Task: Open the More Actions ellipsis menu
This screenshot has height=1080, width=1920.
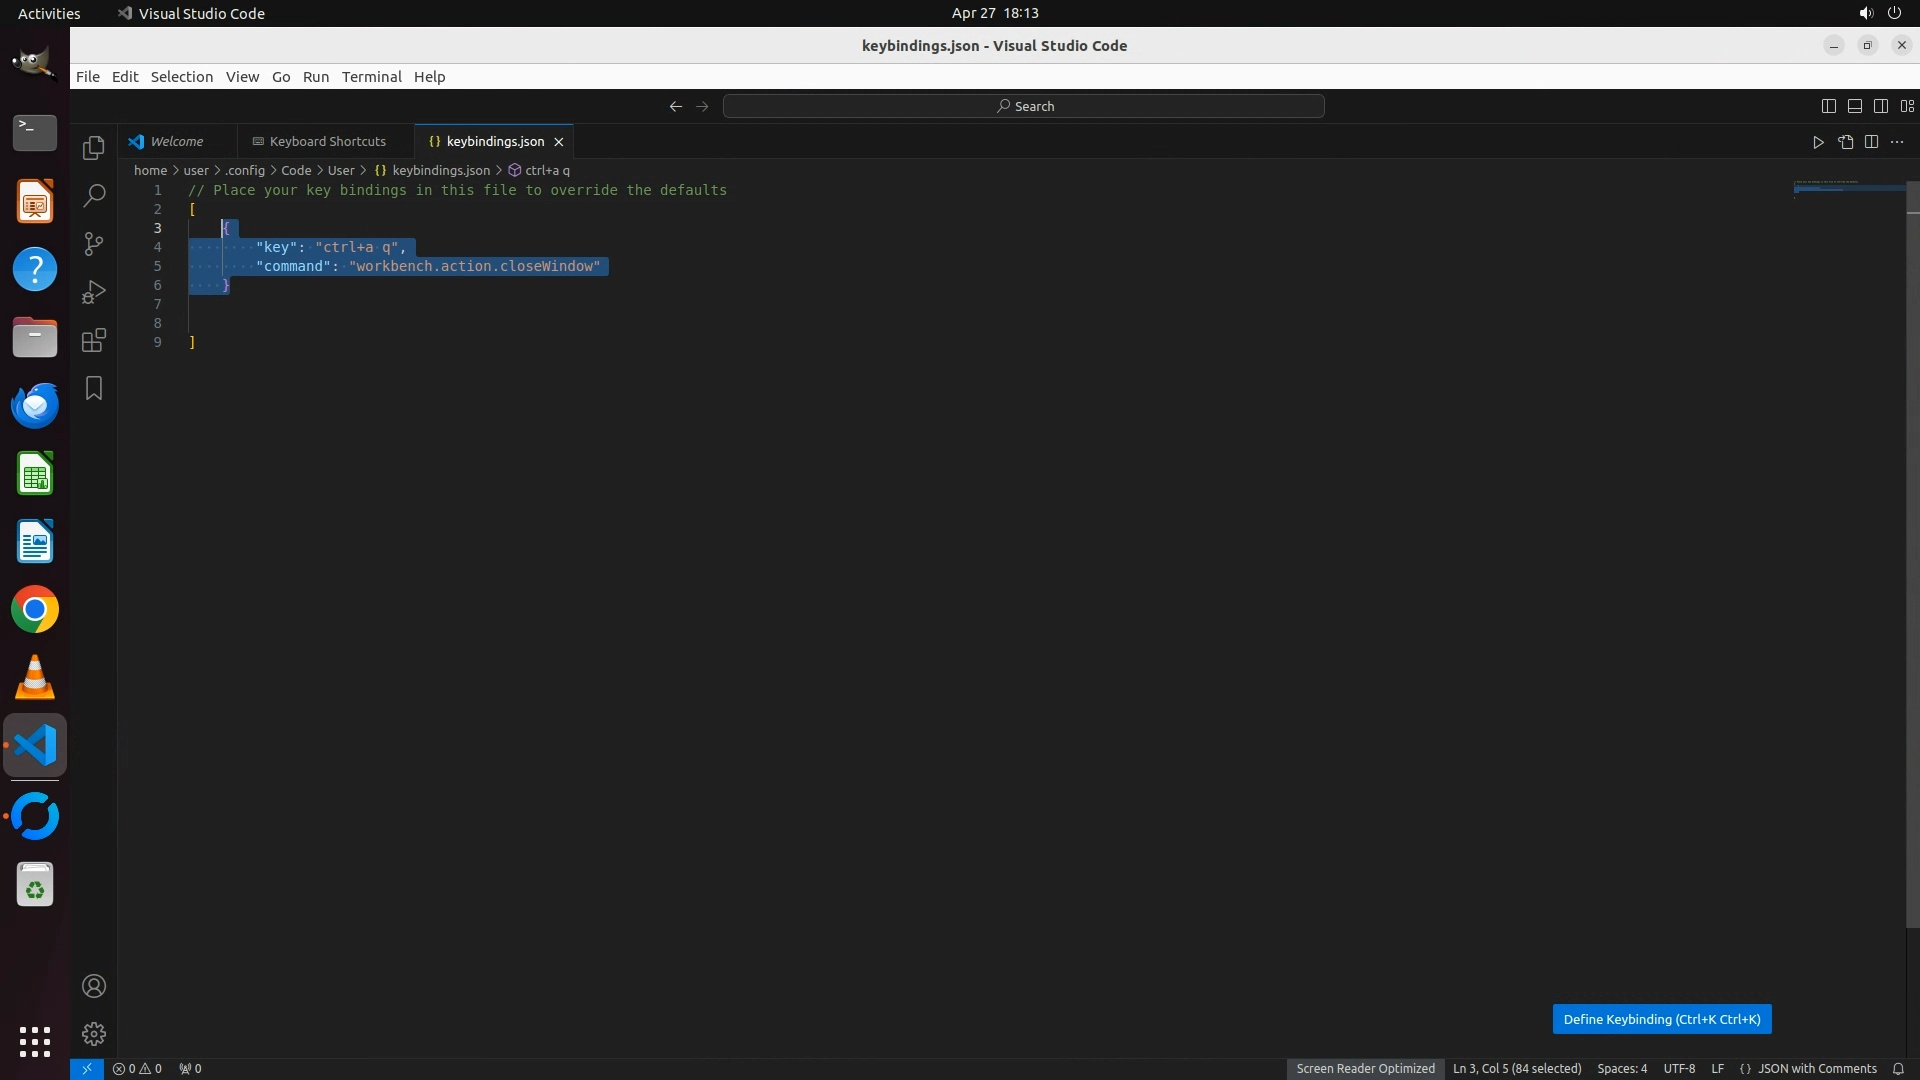Action: (1897, 142)
